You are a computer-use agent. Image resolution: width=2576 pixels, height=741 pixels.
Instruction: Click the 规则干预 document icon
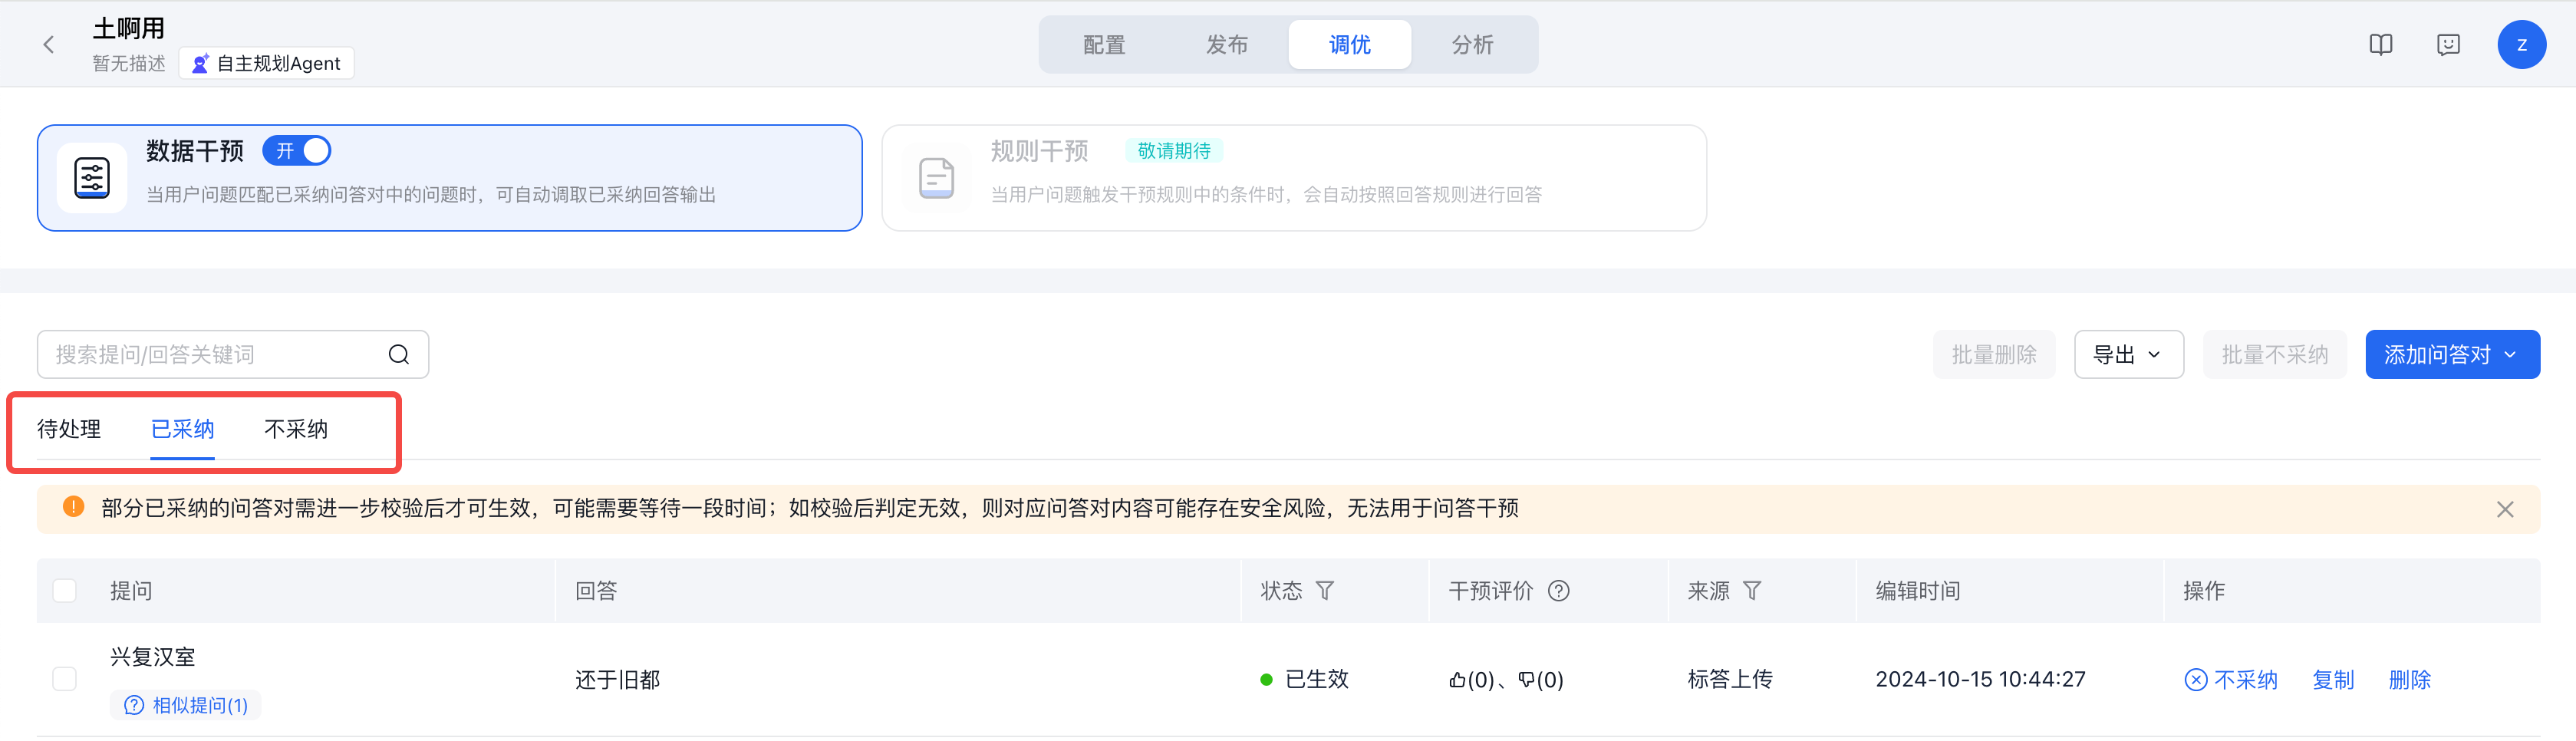click(x=936, y=178)
